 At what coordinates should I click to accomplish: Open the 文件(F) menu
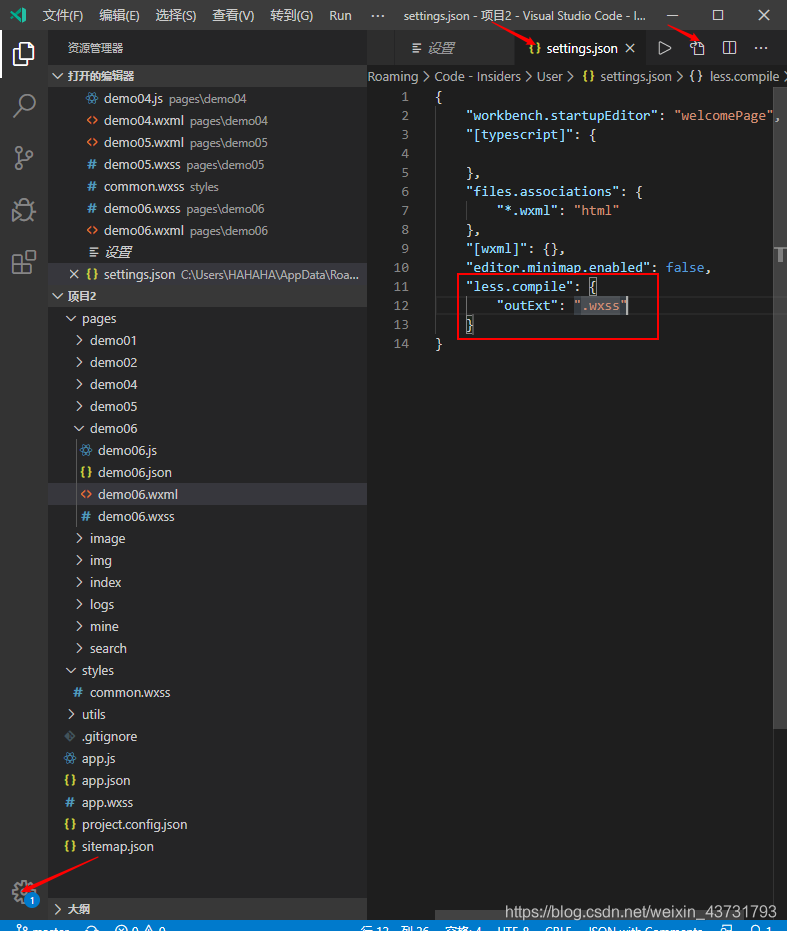62,15
